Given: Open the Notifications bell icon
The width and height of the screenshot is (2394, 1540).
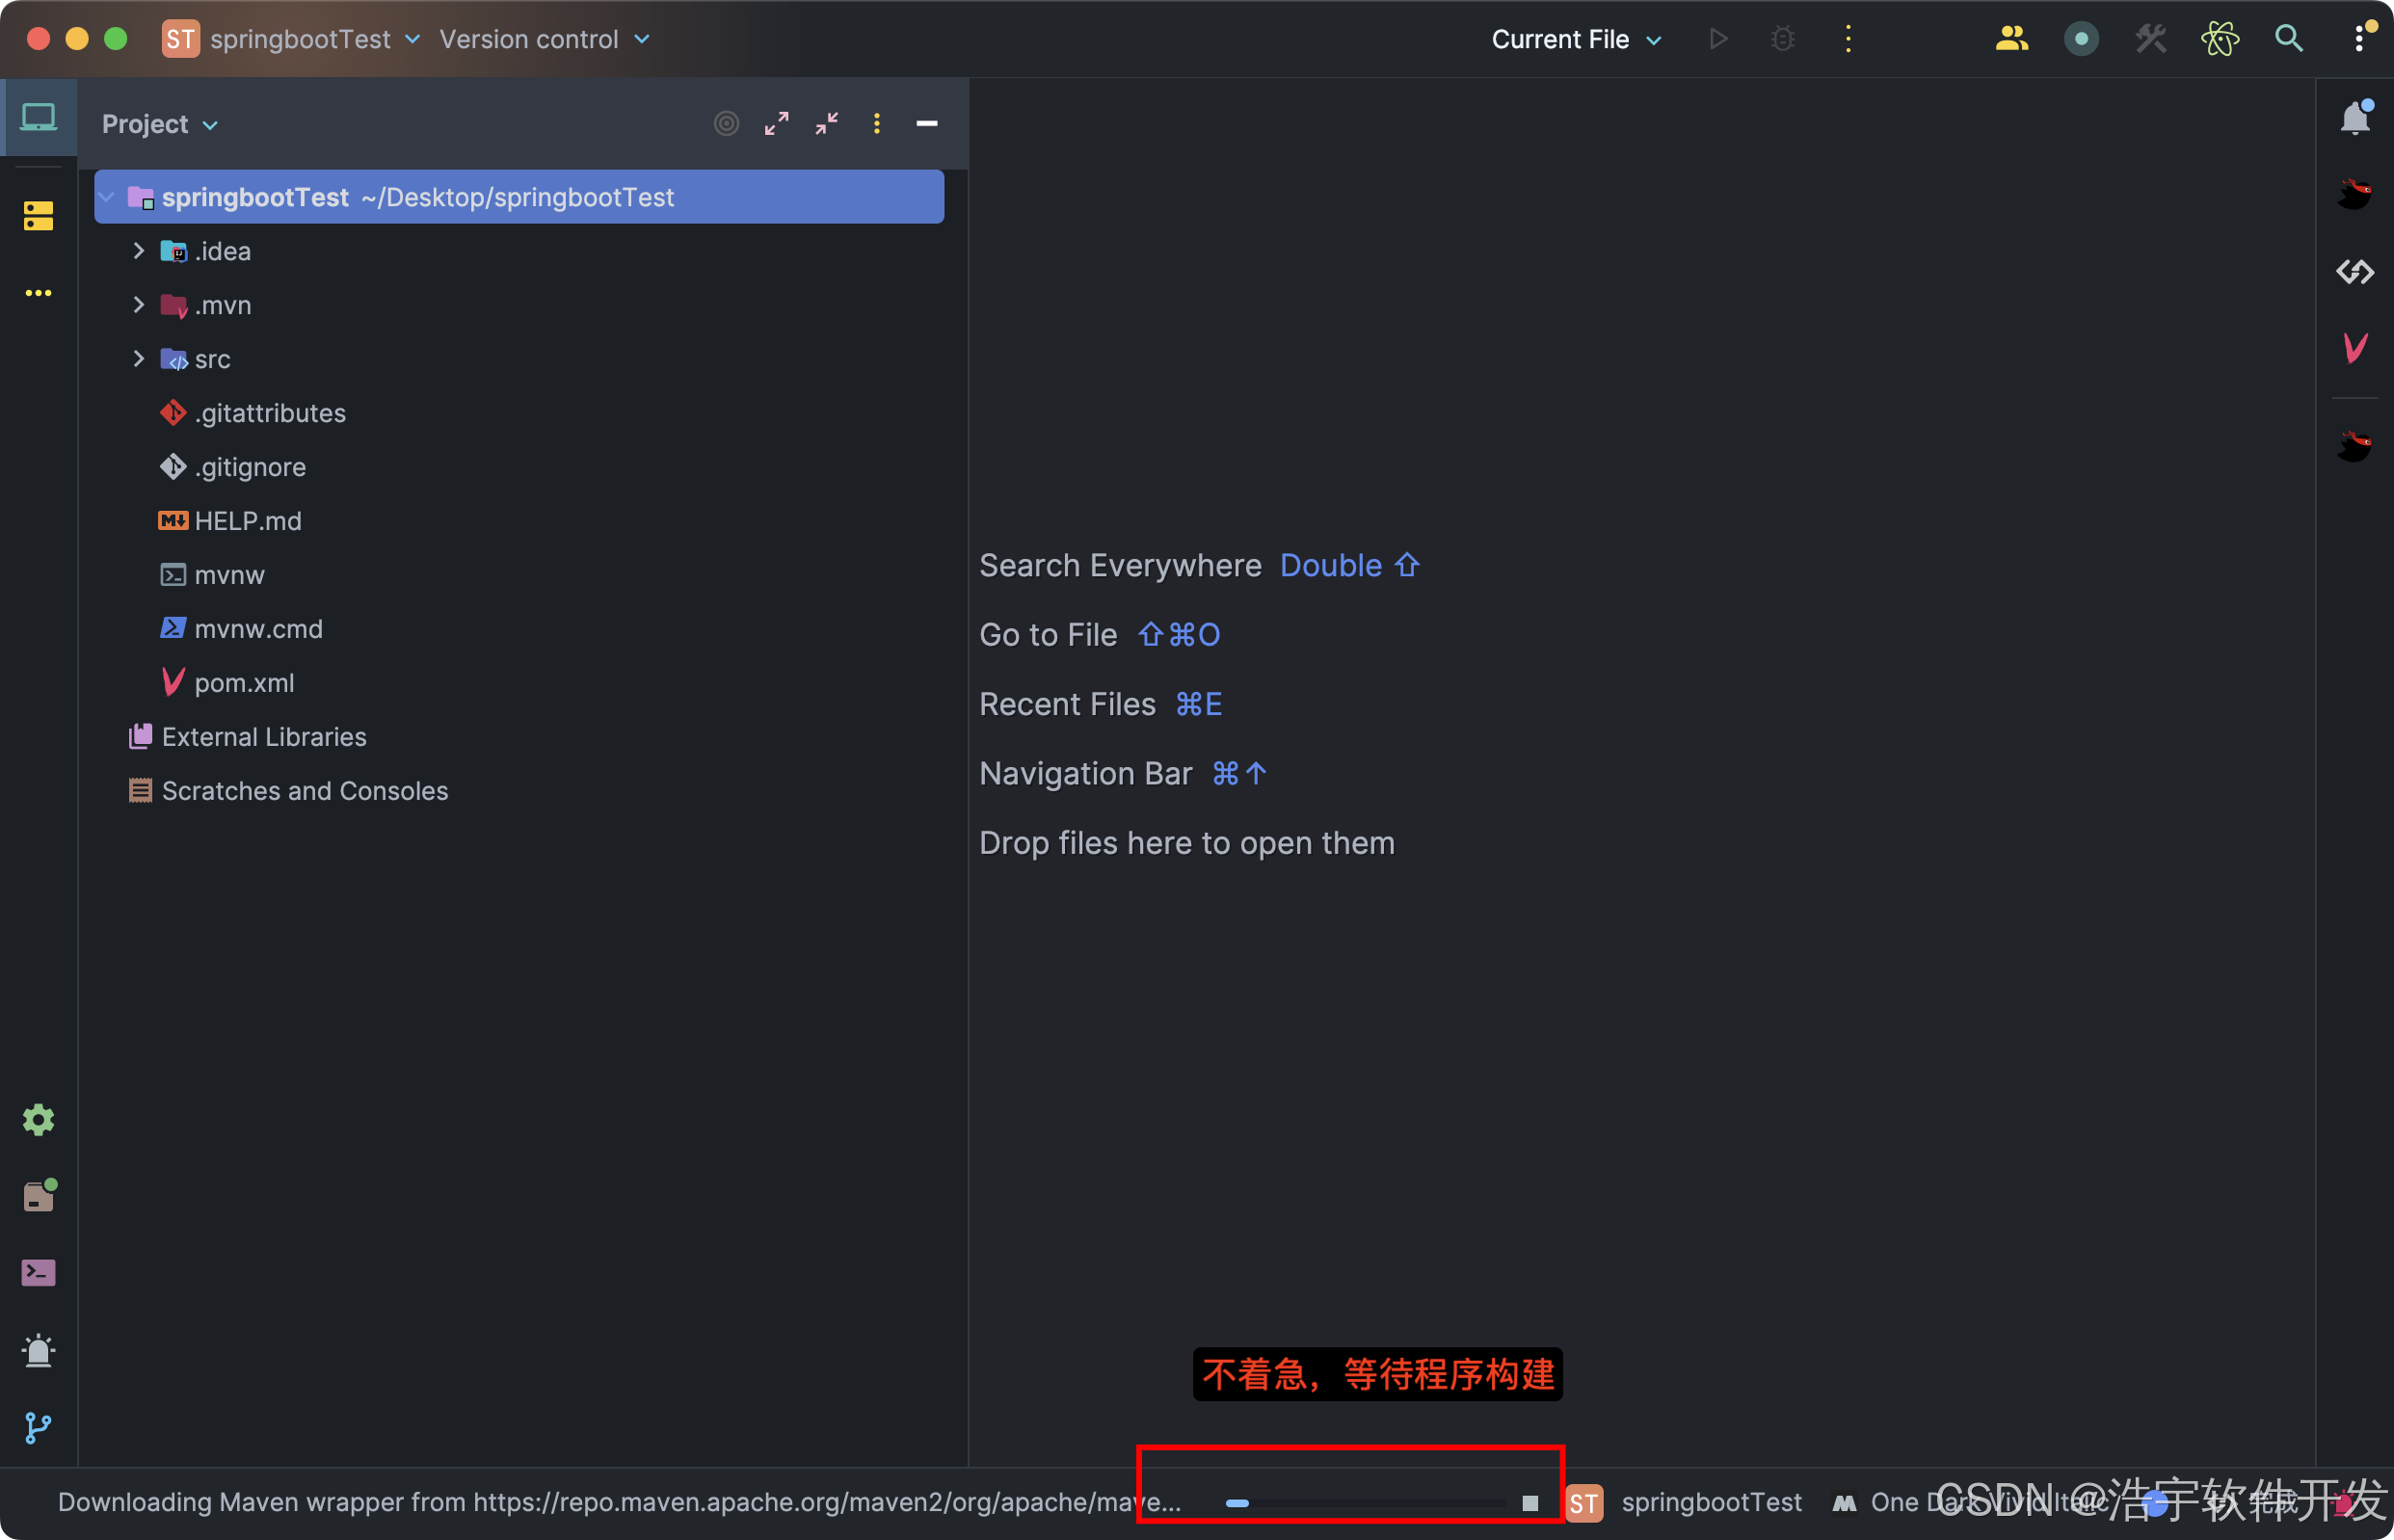Looking at the screenshot, I should pos(2355,118).
